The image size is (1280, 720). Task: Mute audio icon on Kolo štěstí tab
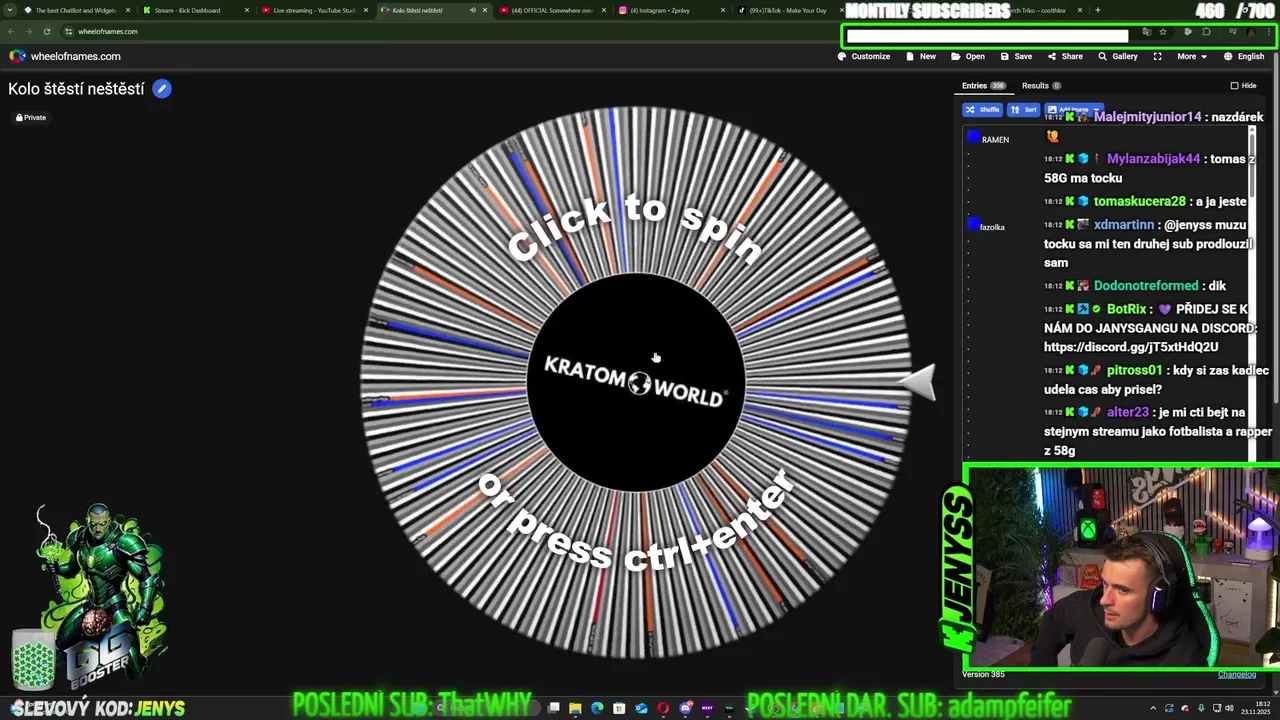click(x=472, y=10)
